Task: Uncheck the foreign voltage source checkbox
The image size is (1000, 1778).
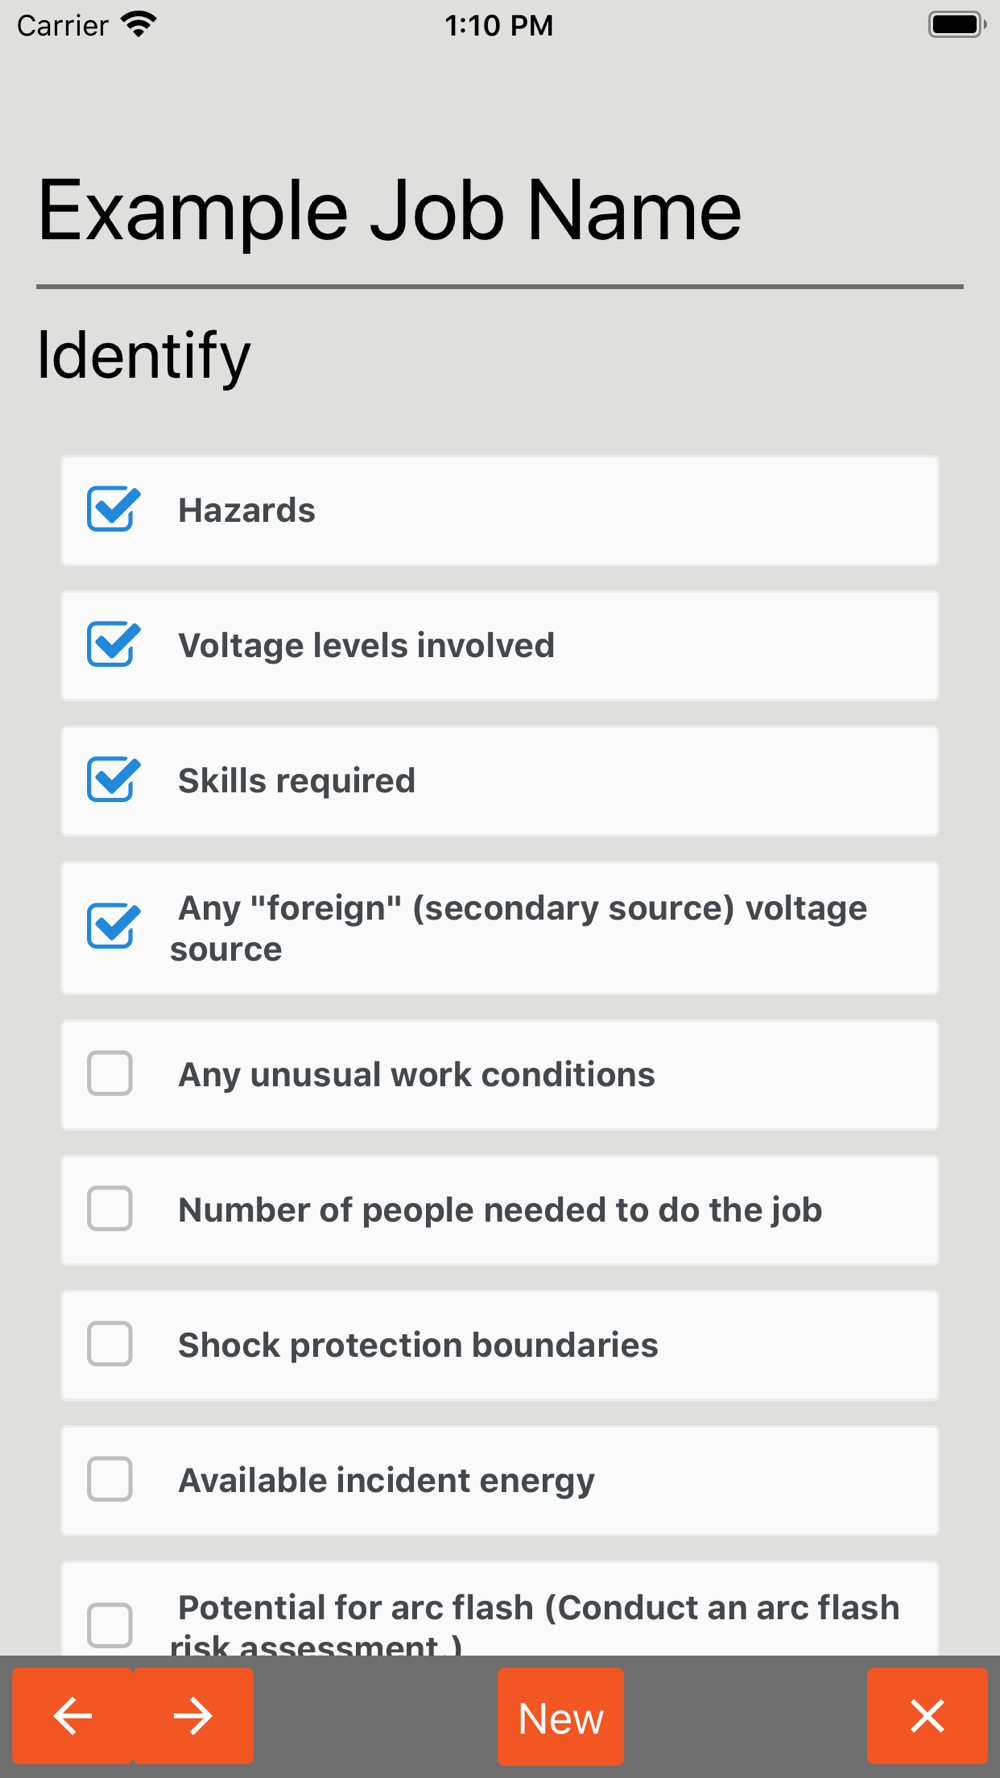Action: point(112,926)
